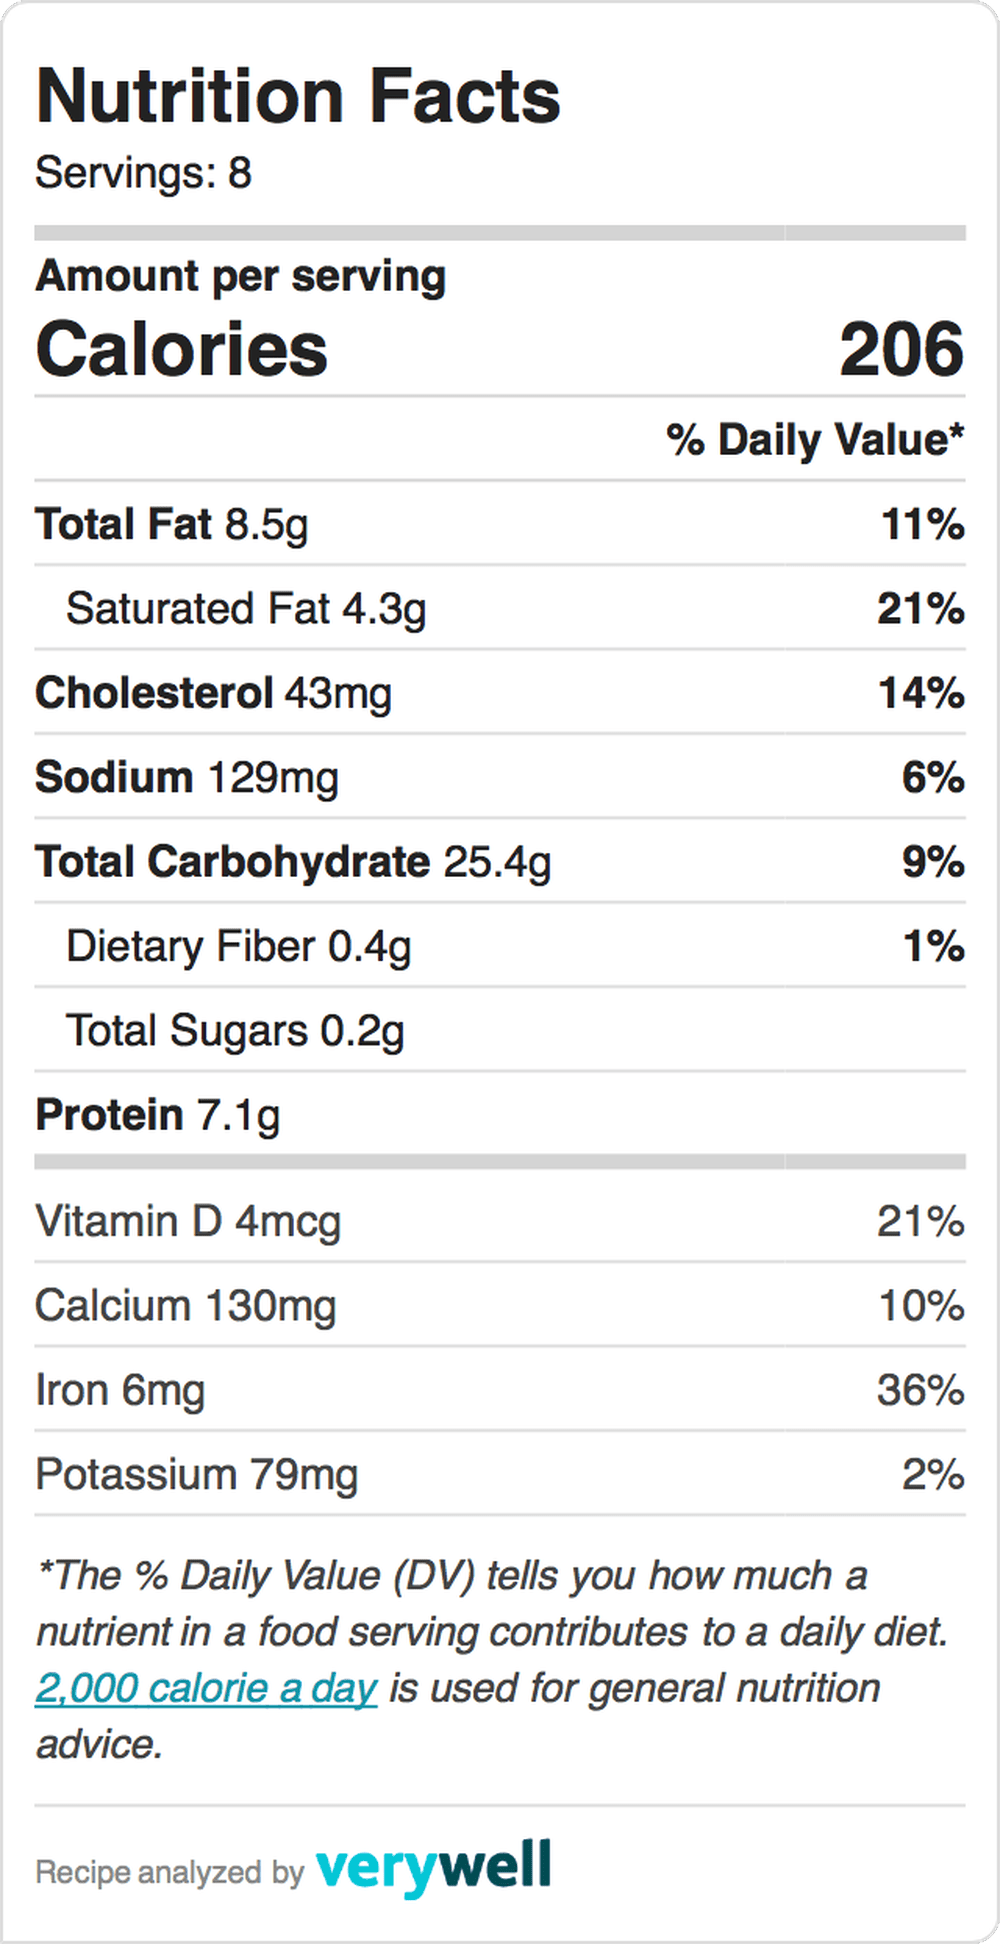Click the Sodium 129mg row

click(500, 777)
